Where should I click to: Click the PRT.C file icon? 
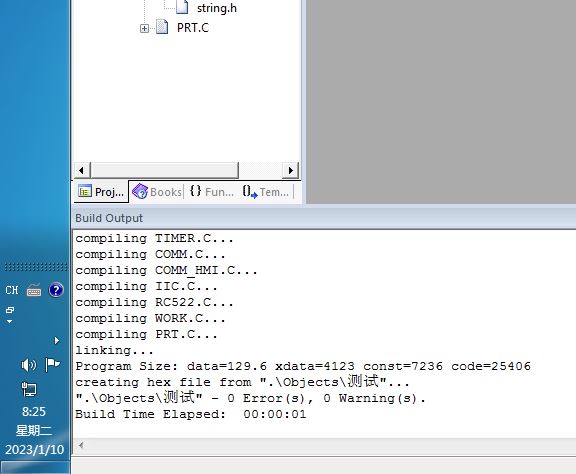pyautogui.click(x=162, y=27)
